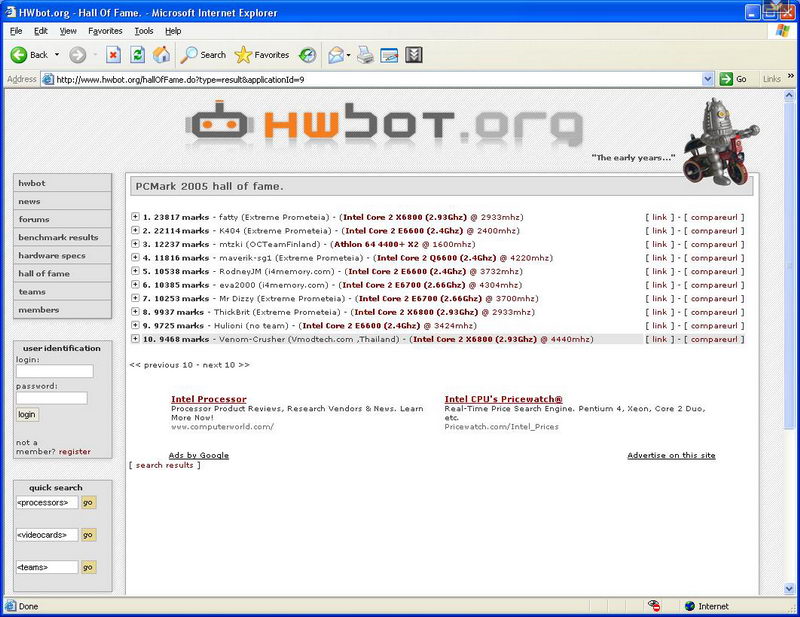Click the search results link
This screenshot has width=800, height=617.
(164, 465)
